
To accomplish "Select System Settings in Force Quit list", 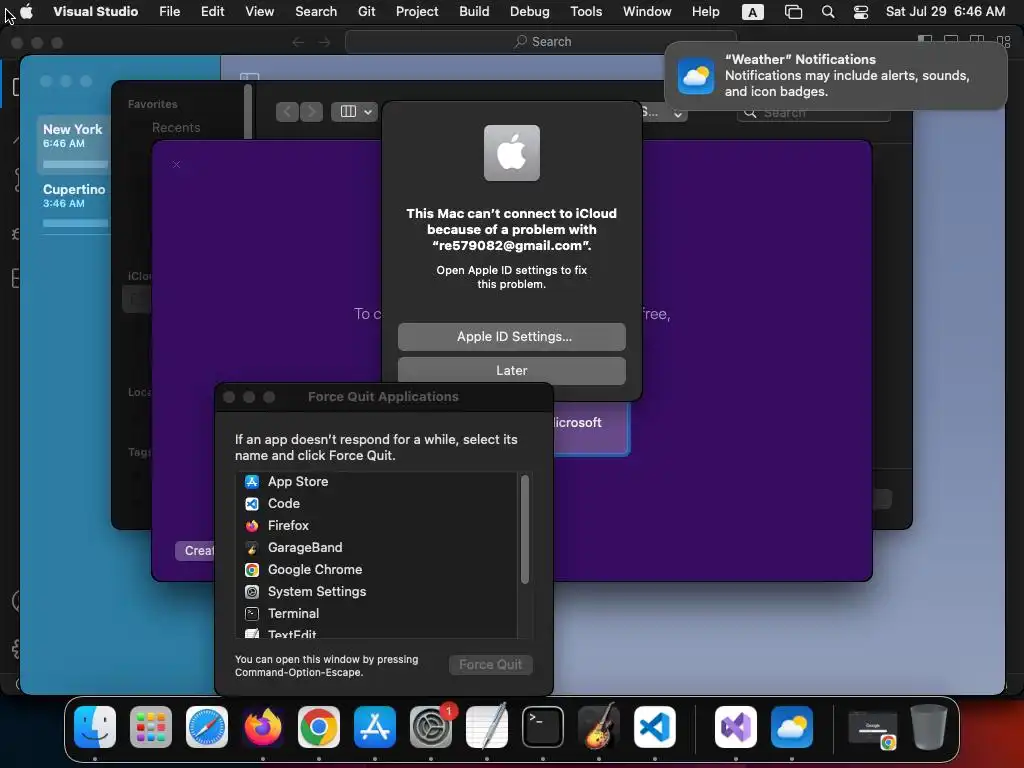I will coord(377,592).
